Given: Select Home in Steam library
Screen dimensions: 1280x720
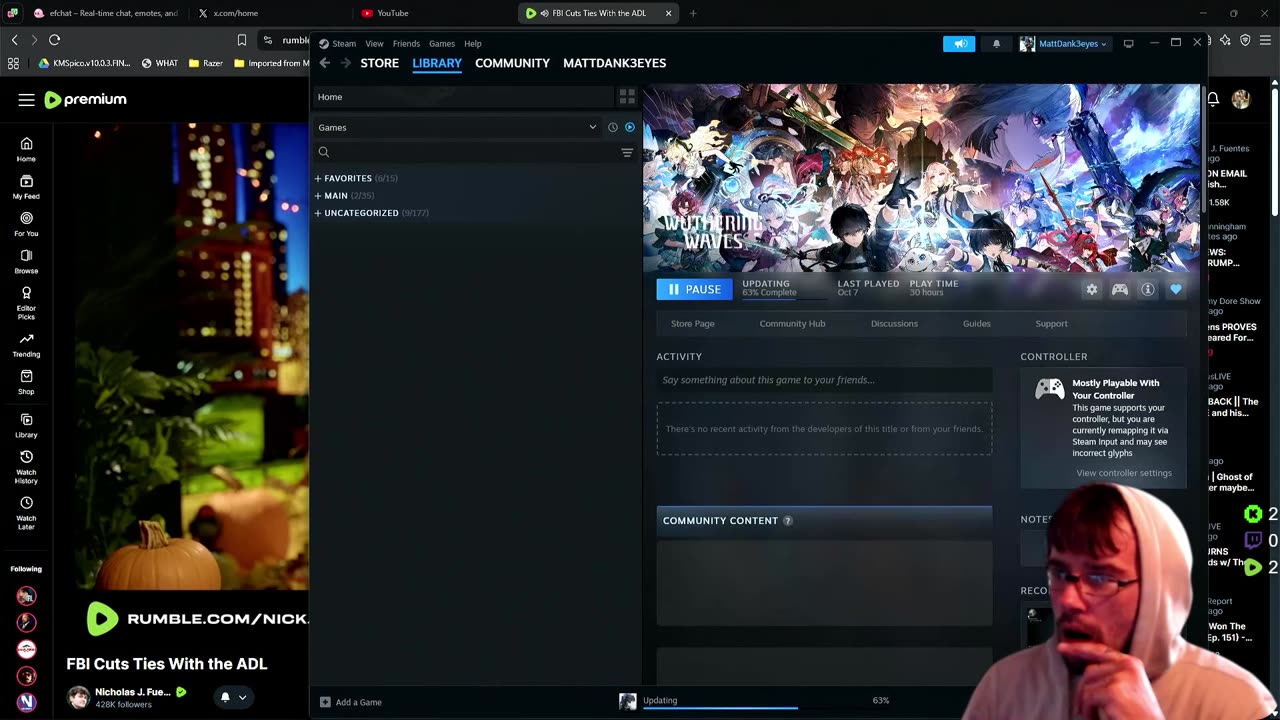Looking at the screenshot, I should point(464,97).
